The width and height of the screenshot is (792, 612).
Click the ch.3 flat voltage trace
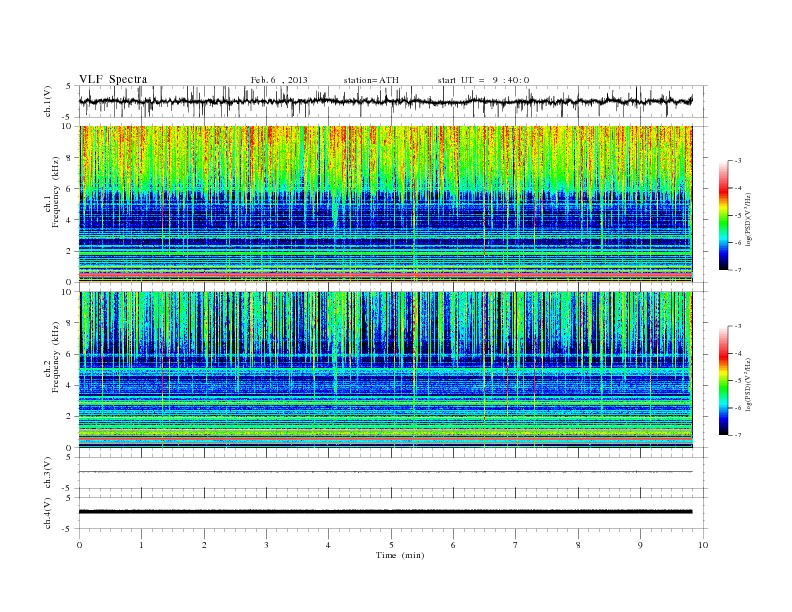point(385,472)
